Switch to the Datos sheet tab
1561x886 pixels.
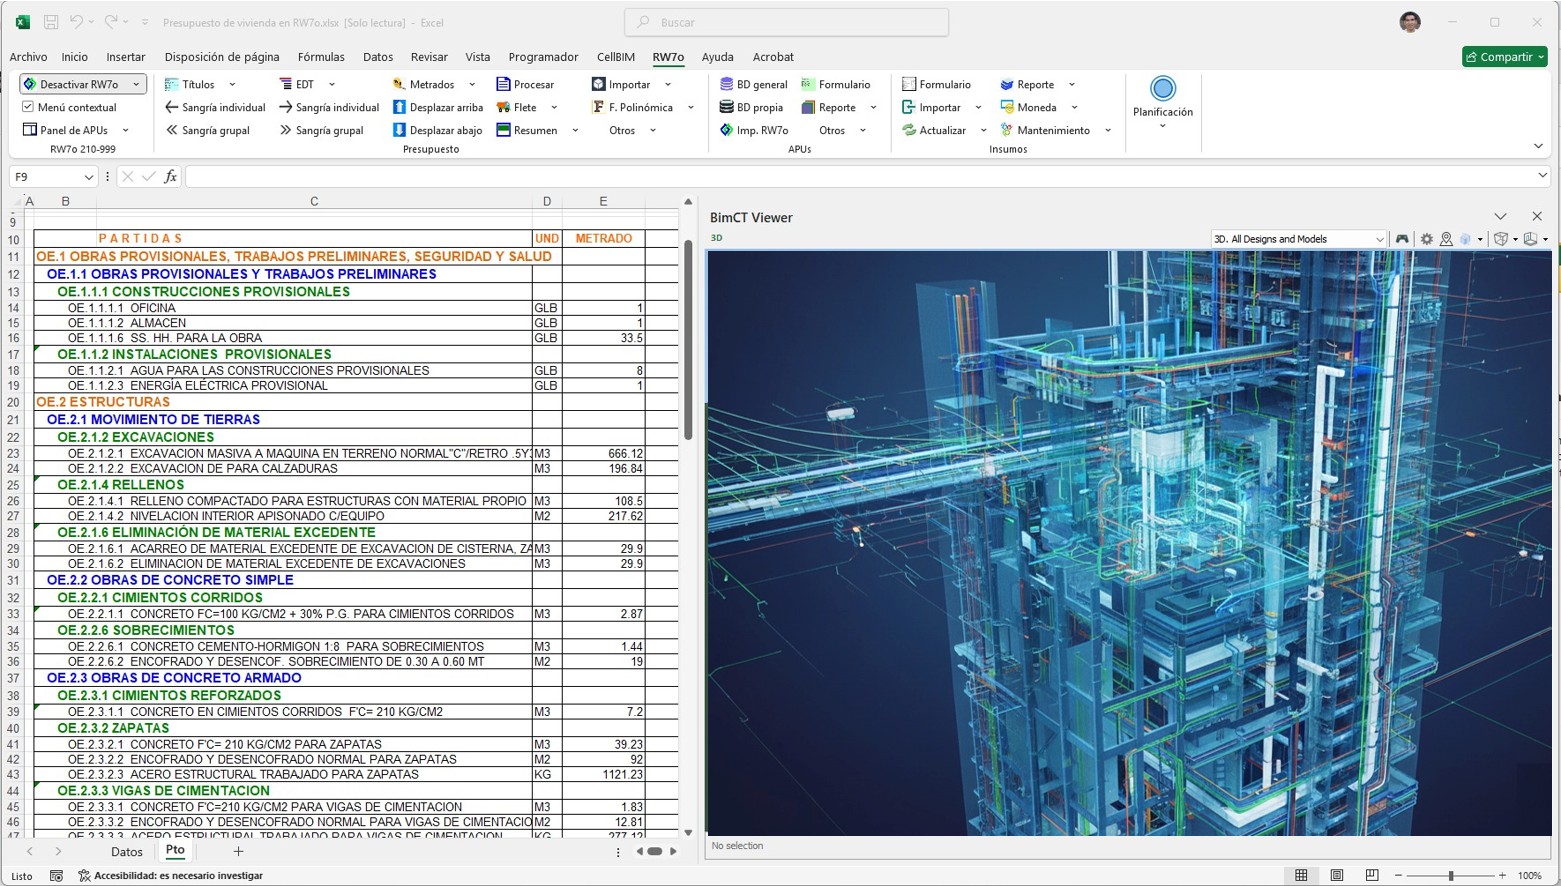point(126,851)
